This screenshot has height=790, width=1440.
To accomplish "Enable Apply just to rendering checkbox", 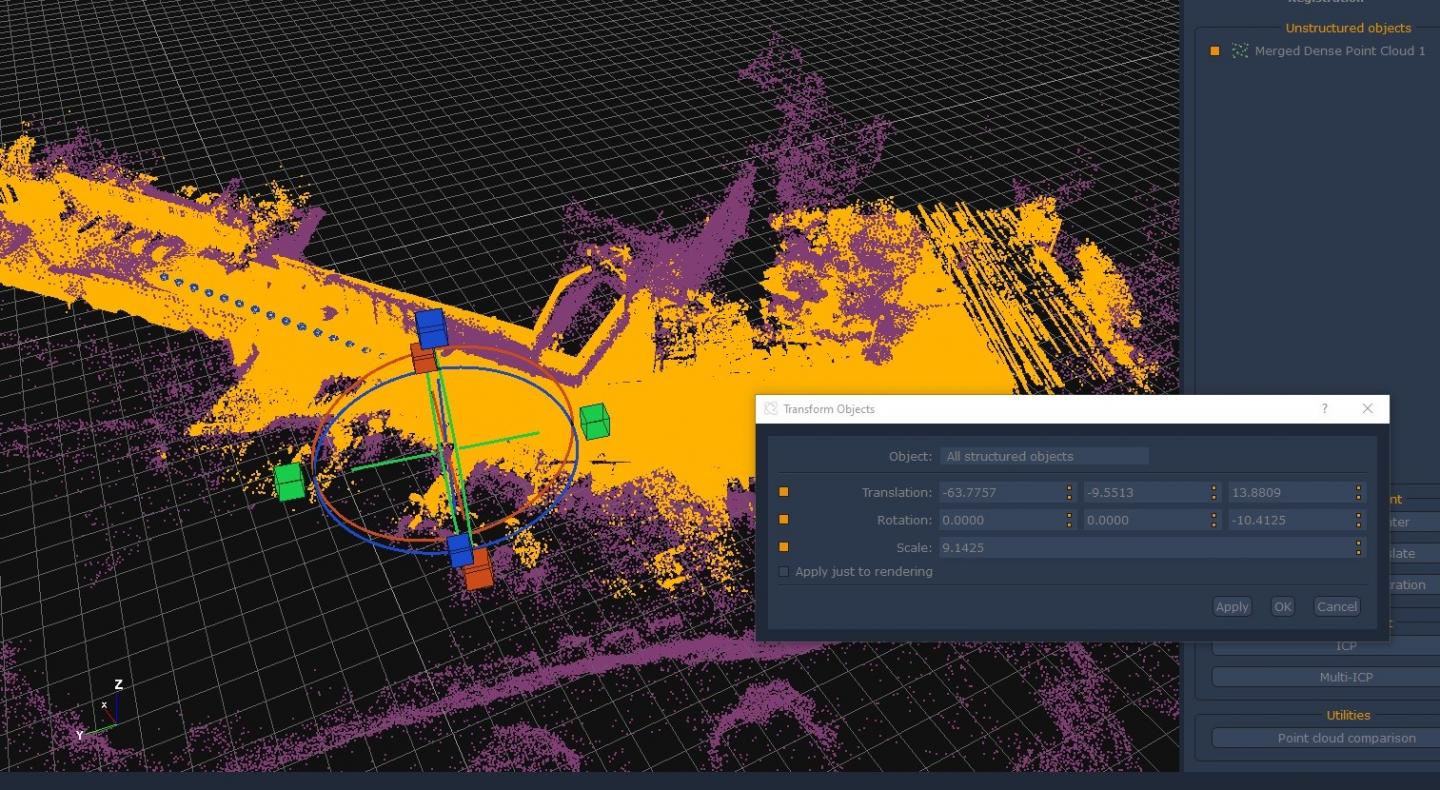I will click(783, 572).
